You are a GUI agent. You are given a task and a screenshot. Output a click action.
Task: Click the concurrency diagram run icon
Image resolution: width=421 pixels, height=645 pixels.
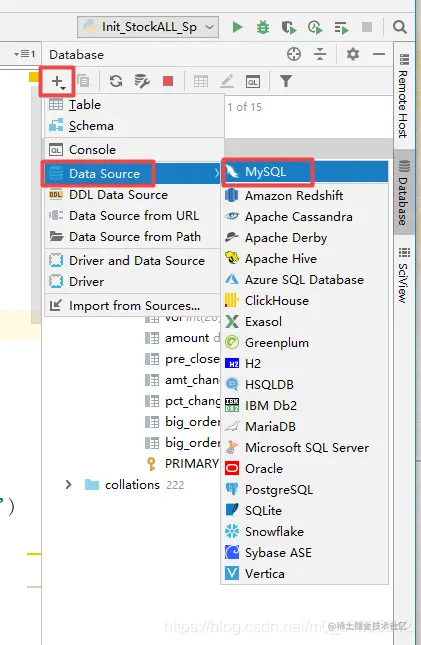pos(341,27)
